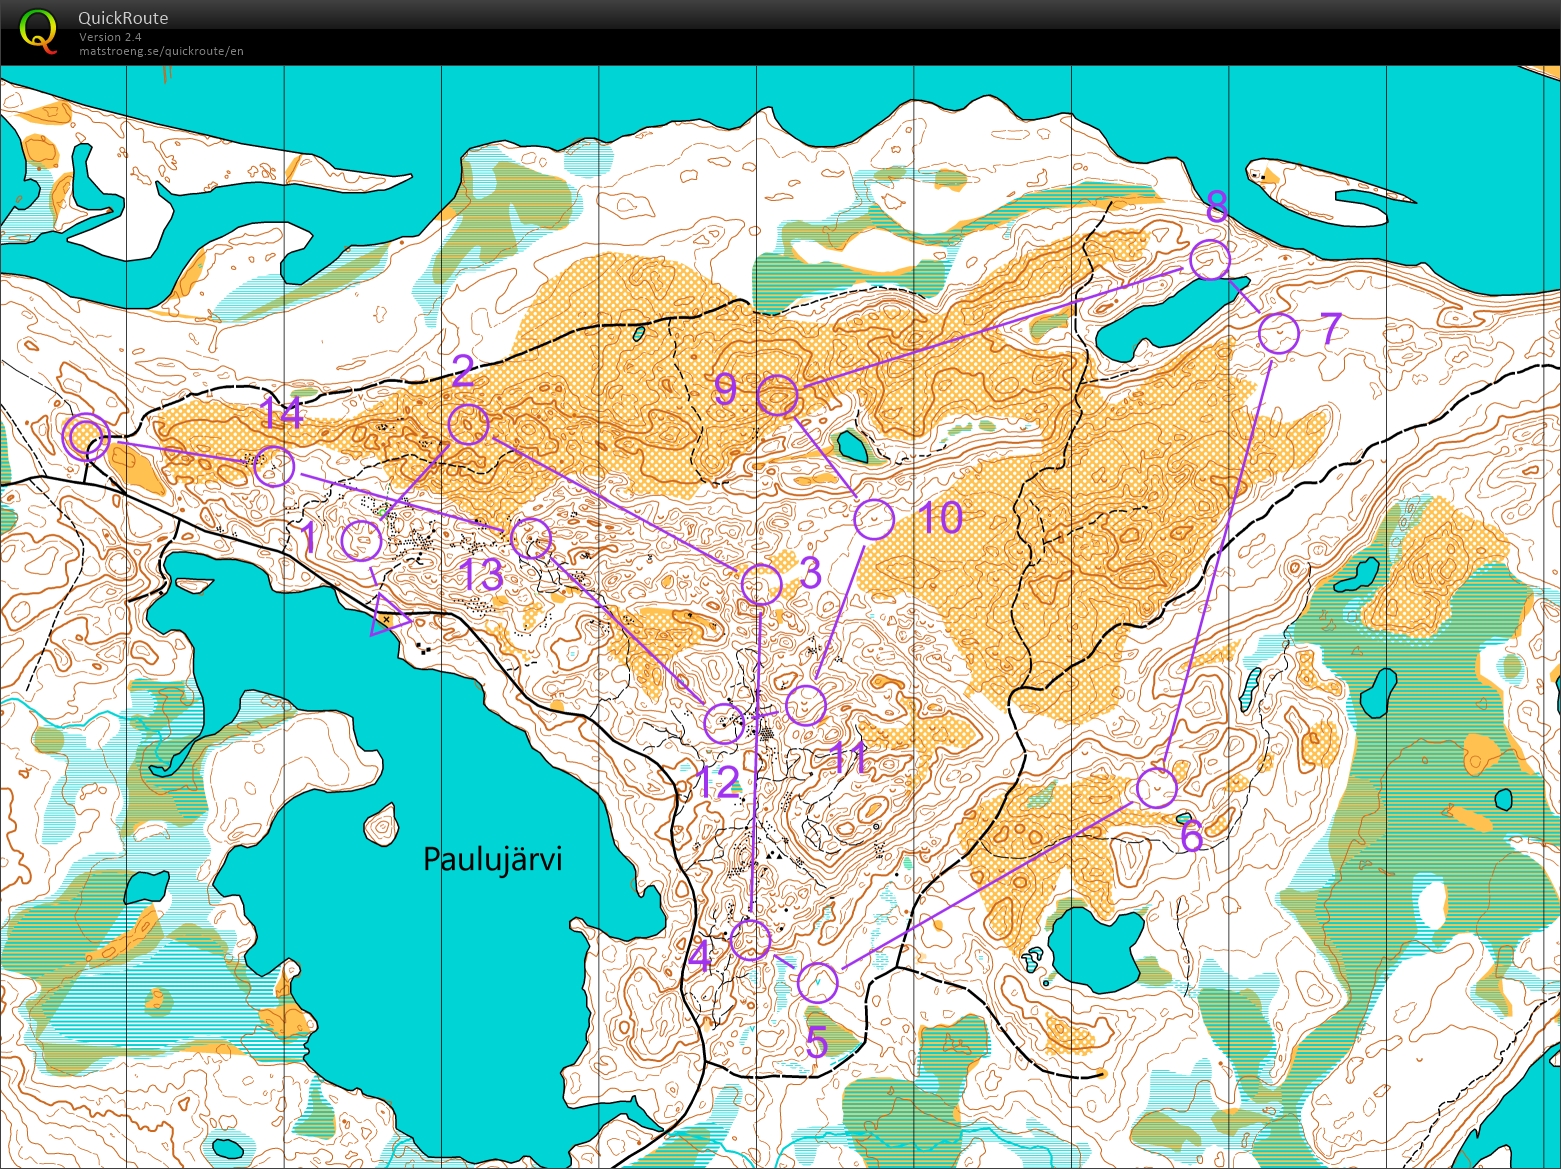1561x1169 pixels.
Task: Select the control circle for control 1
Action: coord(362,541)
